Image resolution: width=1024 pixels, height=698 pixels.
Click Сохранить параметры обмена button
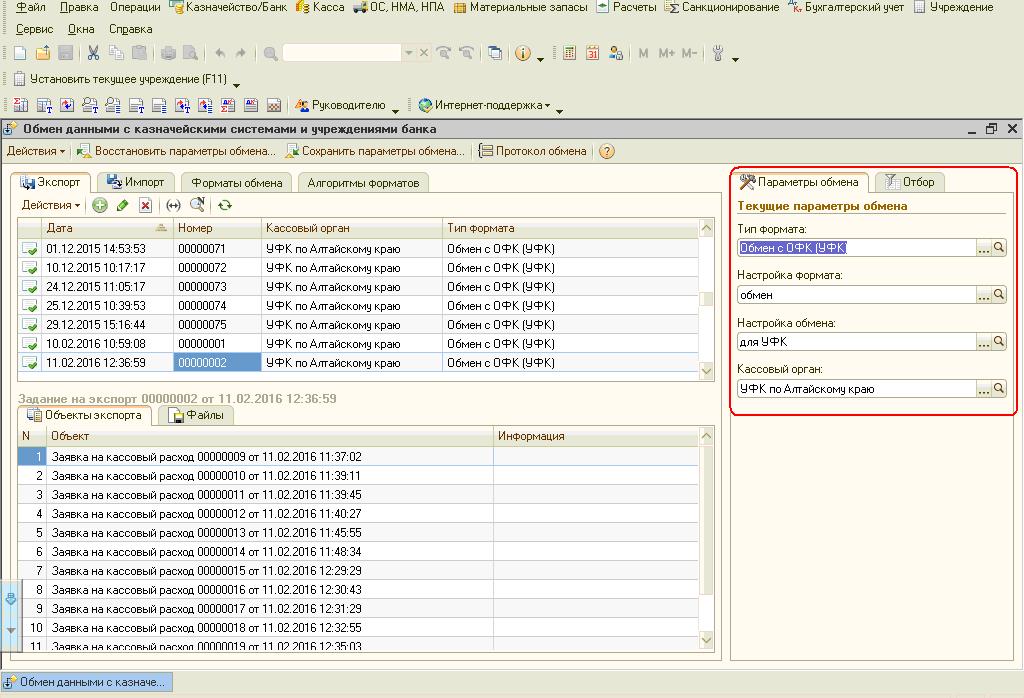375,151
